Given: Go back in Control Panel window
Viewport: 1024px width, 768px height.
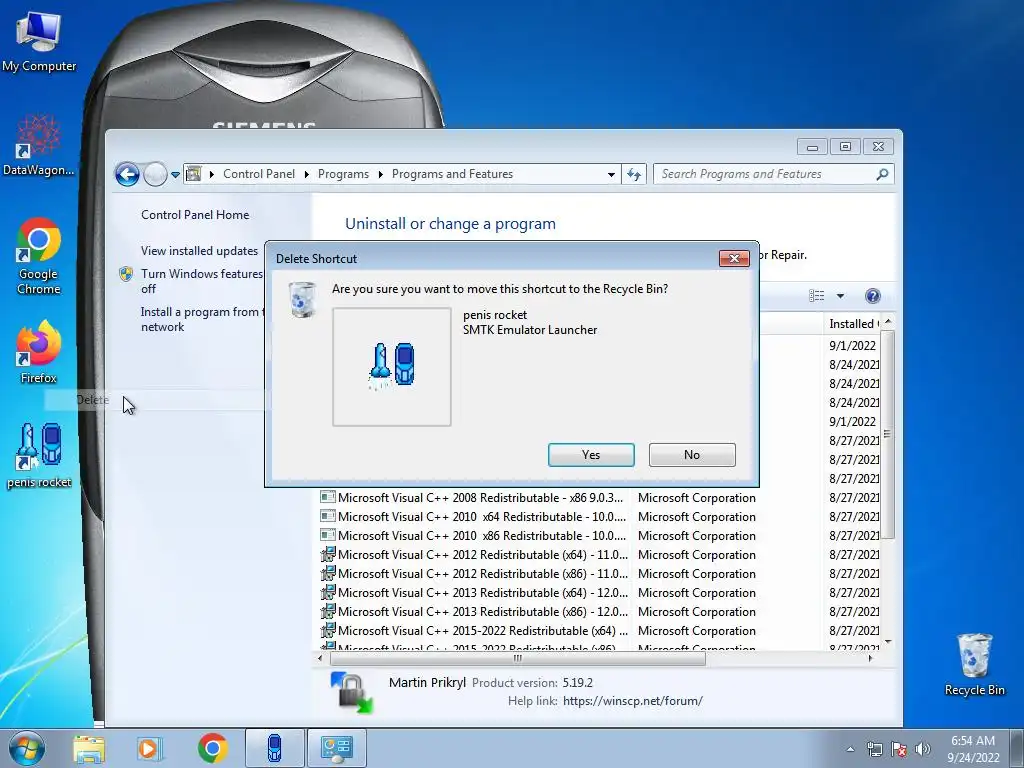Looking at the screenshot, I should point(127,174).
